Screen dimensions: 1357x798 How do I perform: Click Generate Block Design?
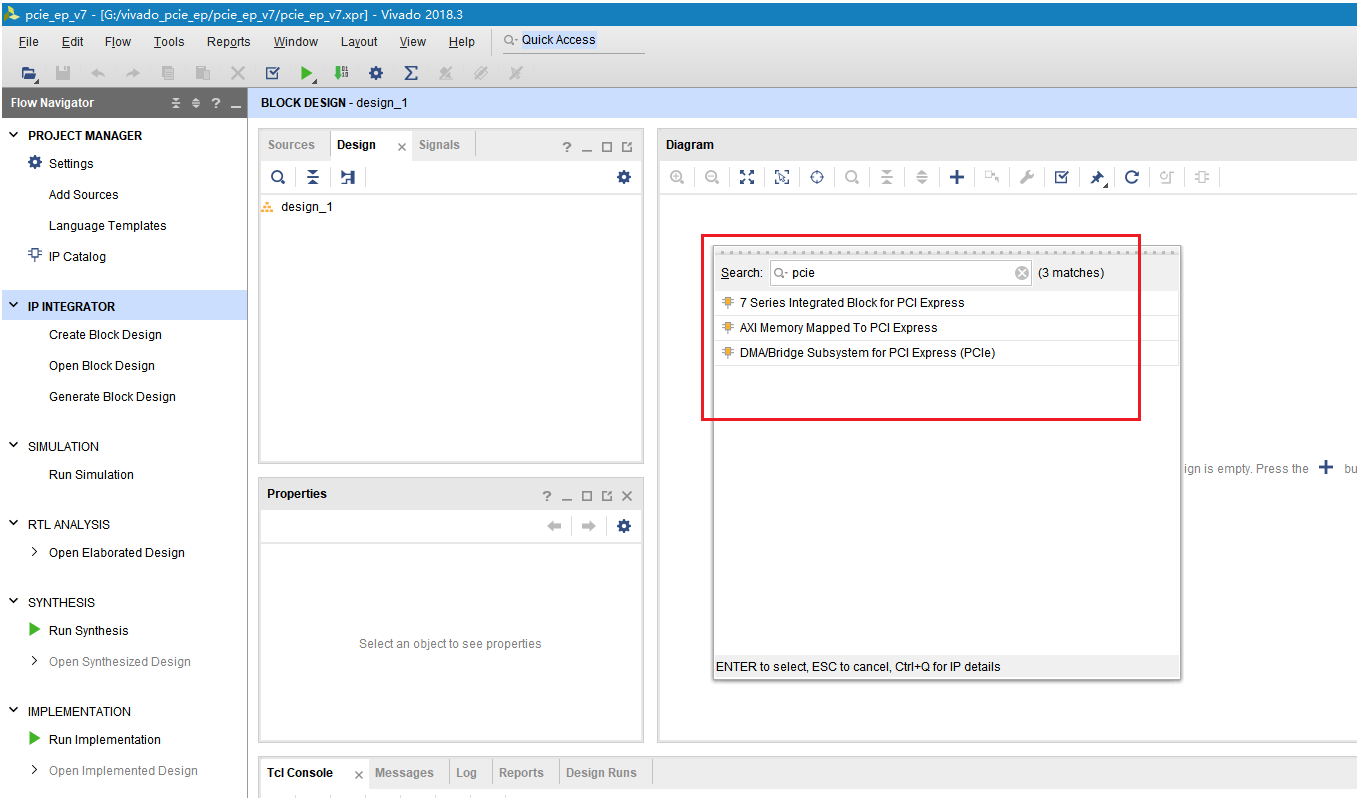pos(112,397)
